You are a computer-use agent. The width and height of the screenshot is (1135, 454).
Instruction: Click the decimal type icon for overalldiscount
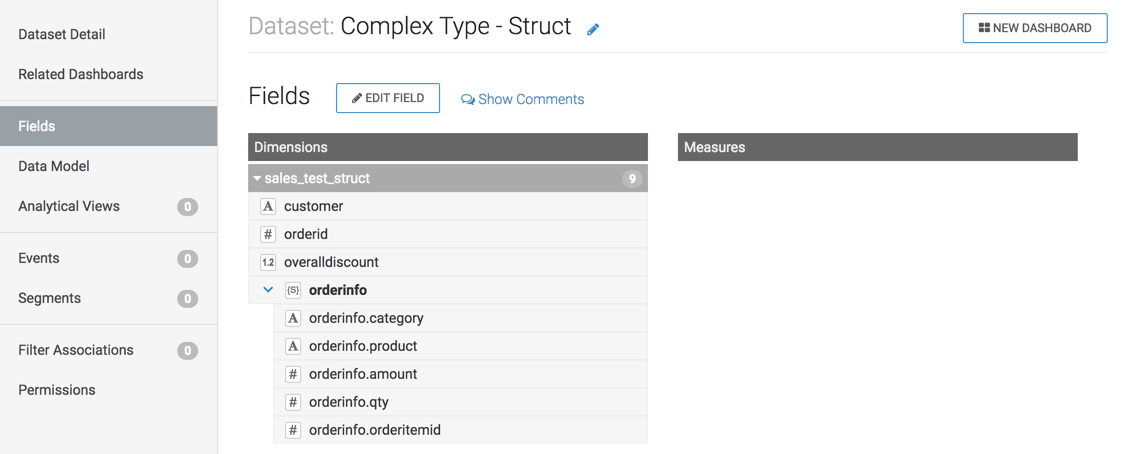[268, 262]
